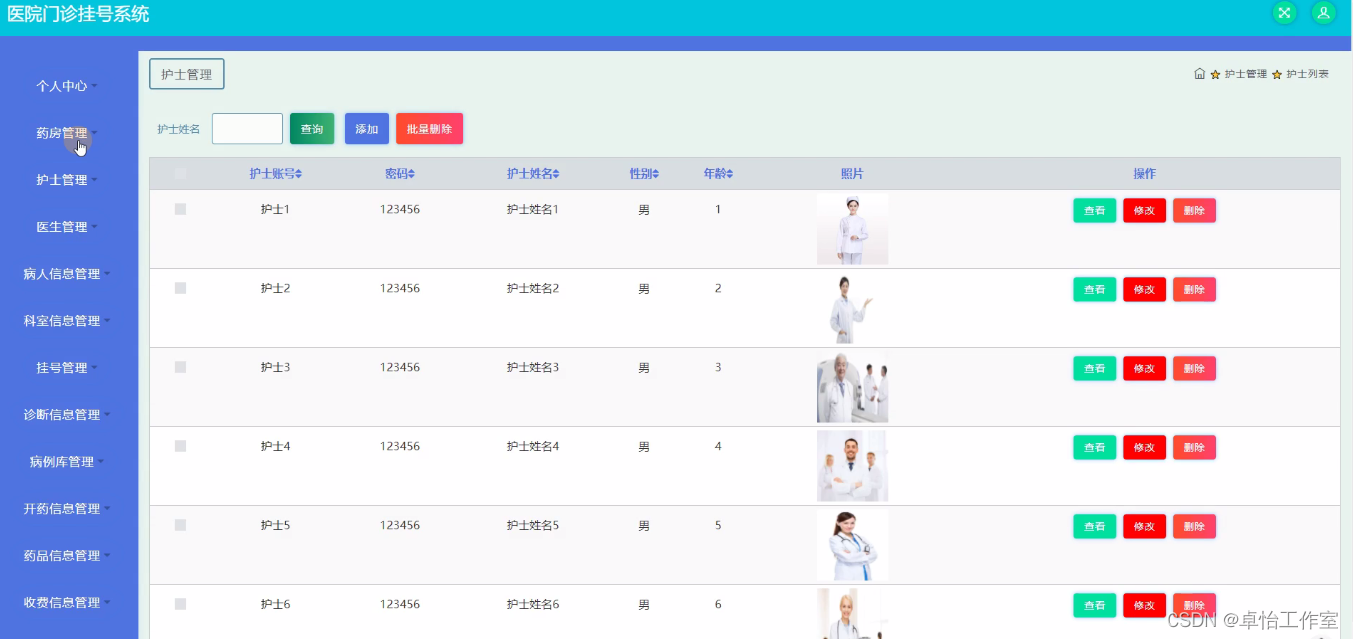Click 修改 for 护士1
The image size is (1353, 639).
pos(1145,210)
